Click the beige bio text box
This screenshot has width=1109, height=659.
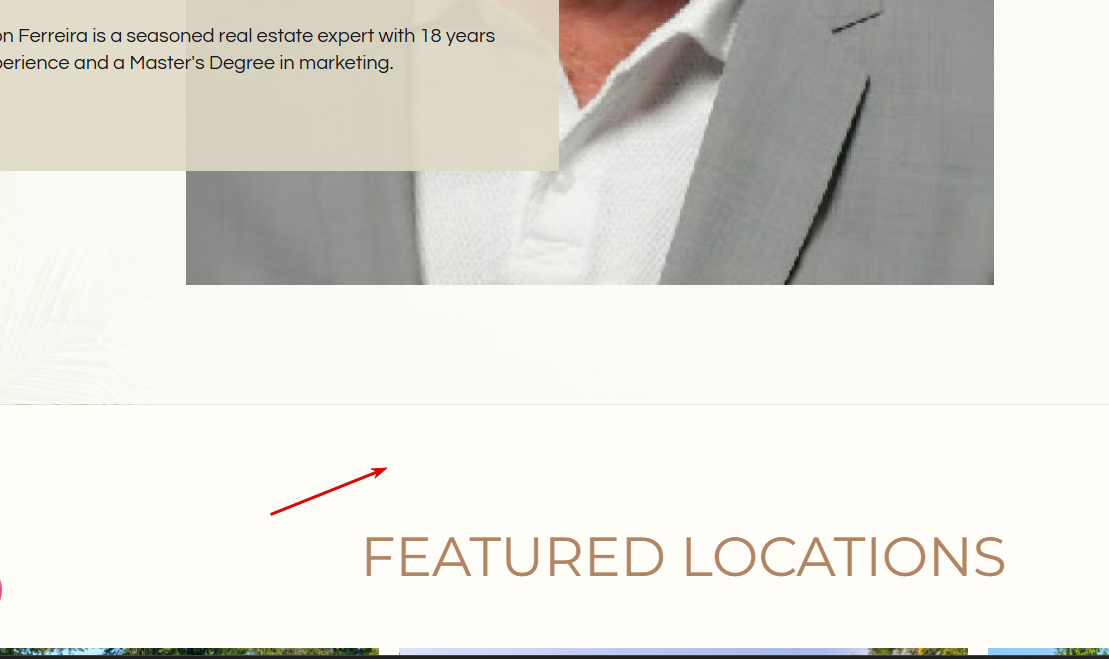point(279,85)
